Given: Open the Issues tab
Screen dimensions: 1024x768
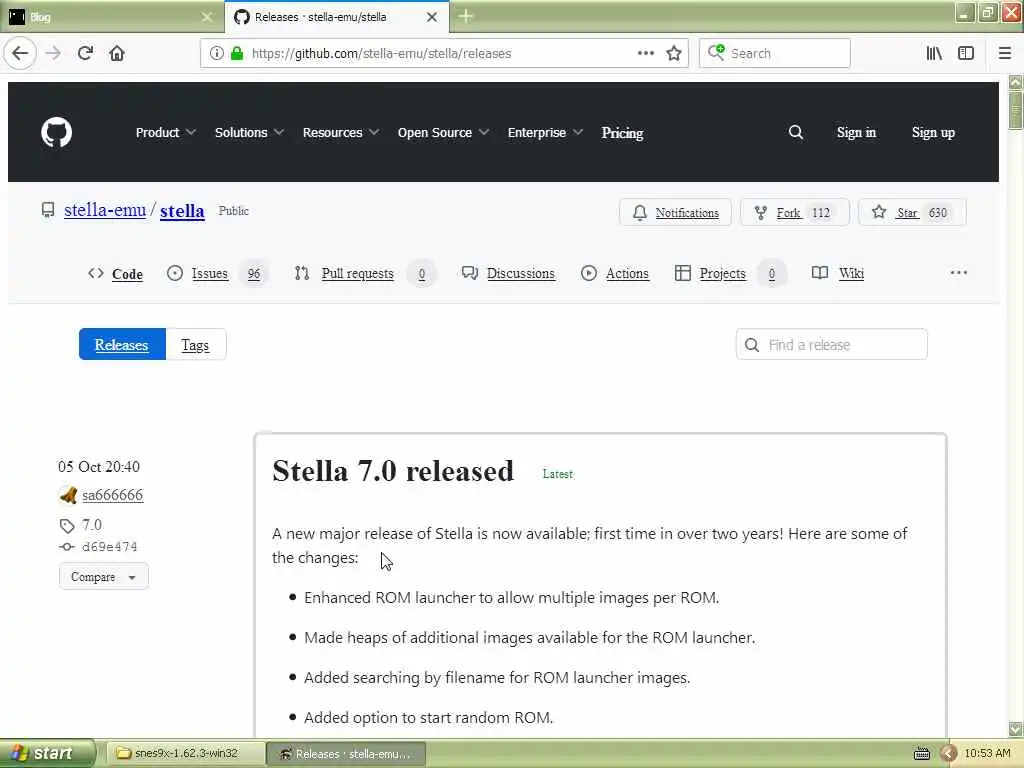Looking at the screenshot, I should click(x=216, y=274).
